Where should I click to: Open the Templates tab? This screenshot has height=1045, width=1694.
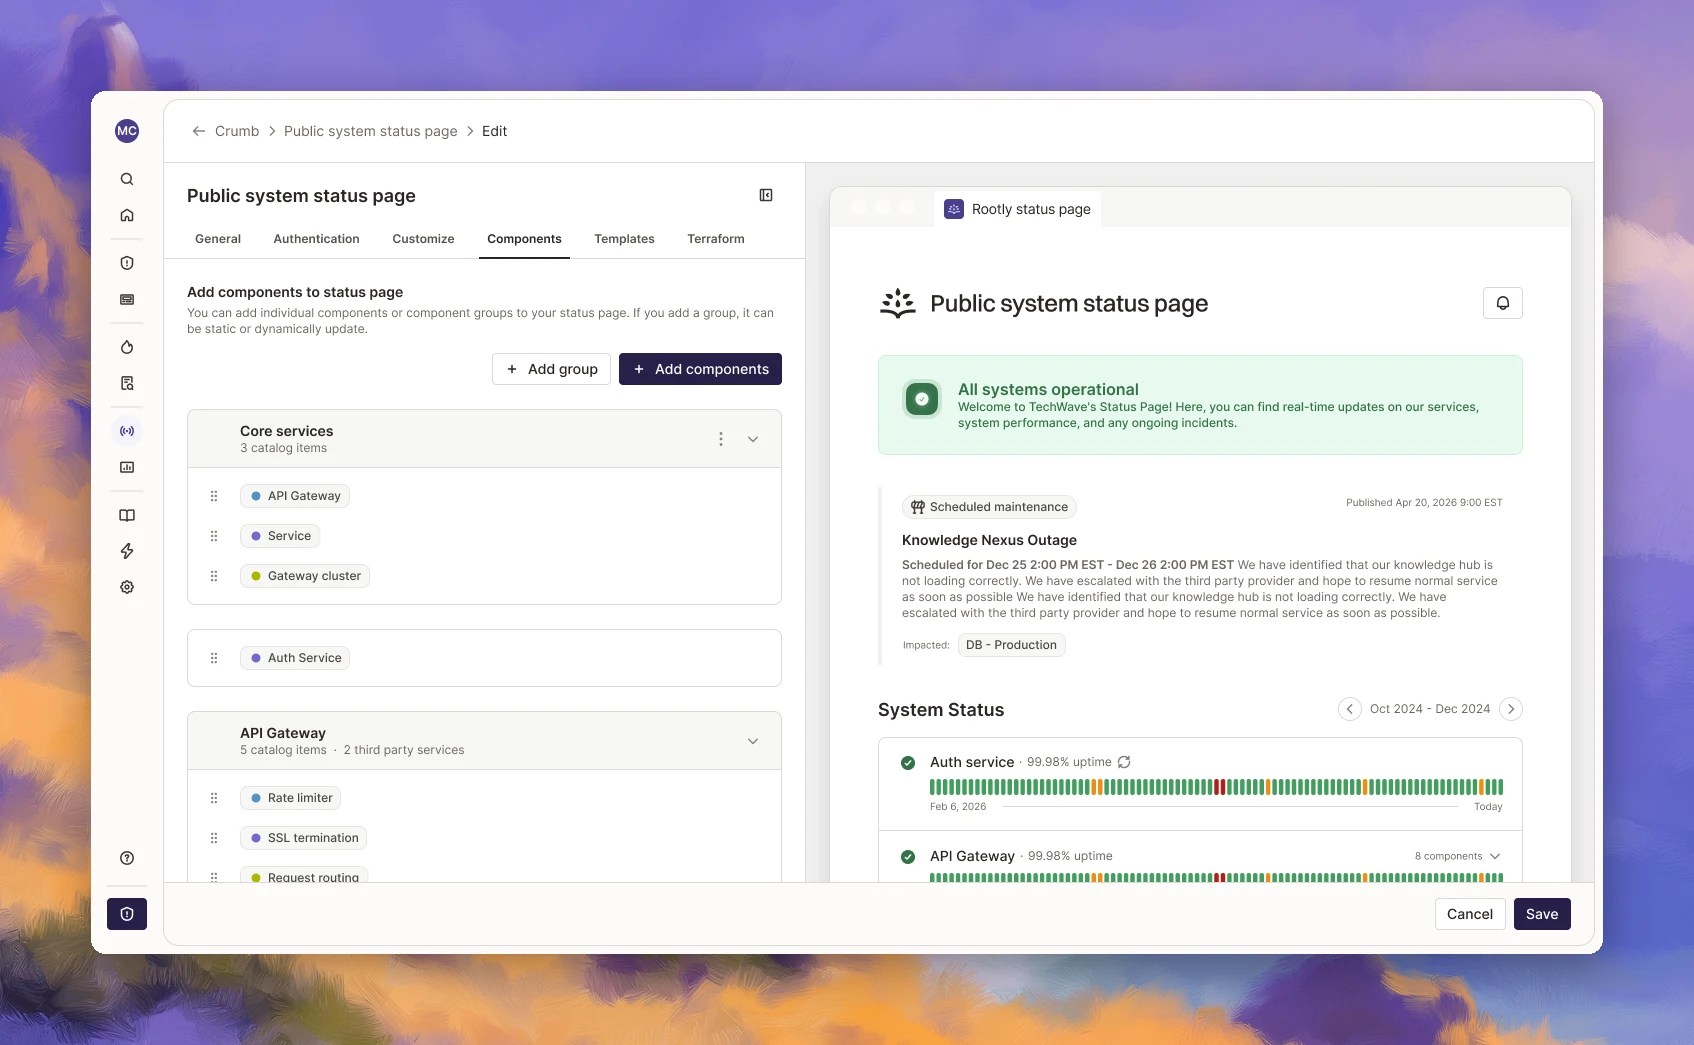pyautogui.click(x=624, y=239)
